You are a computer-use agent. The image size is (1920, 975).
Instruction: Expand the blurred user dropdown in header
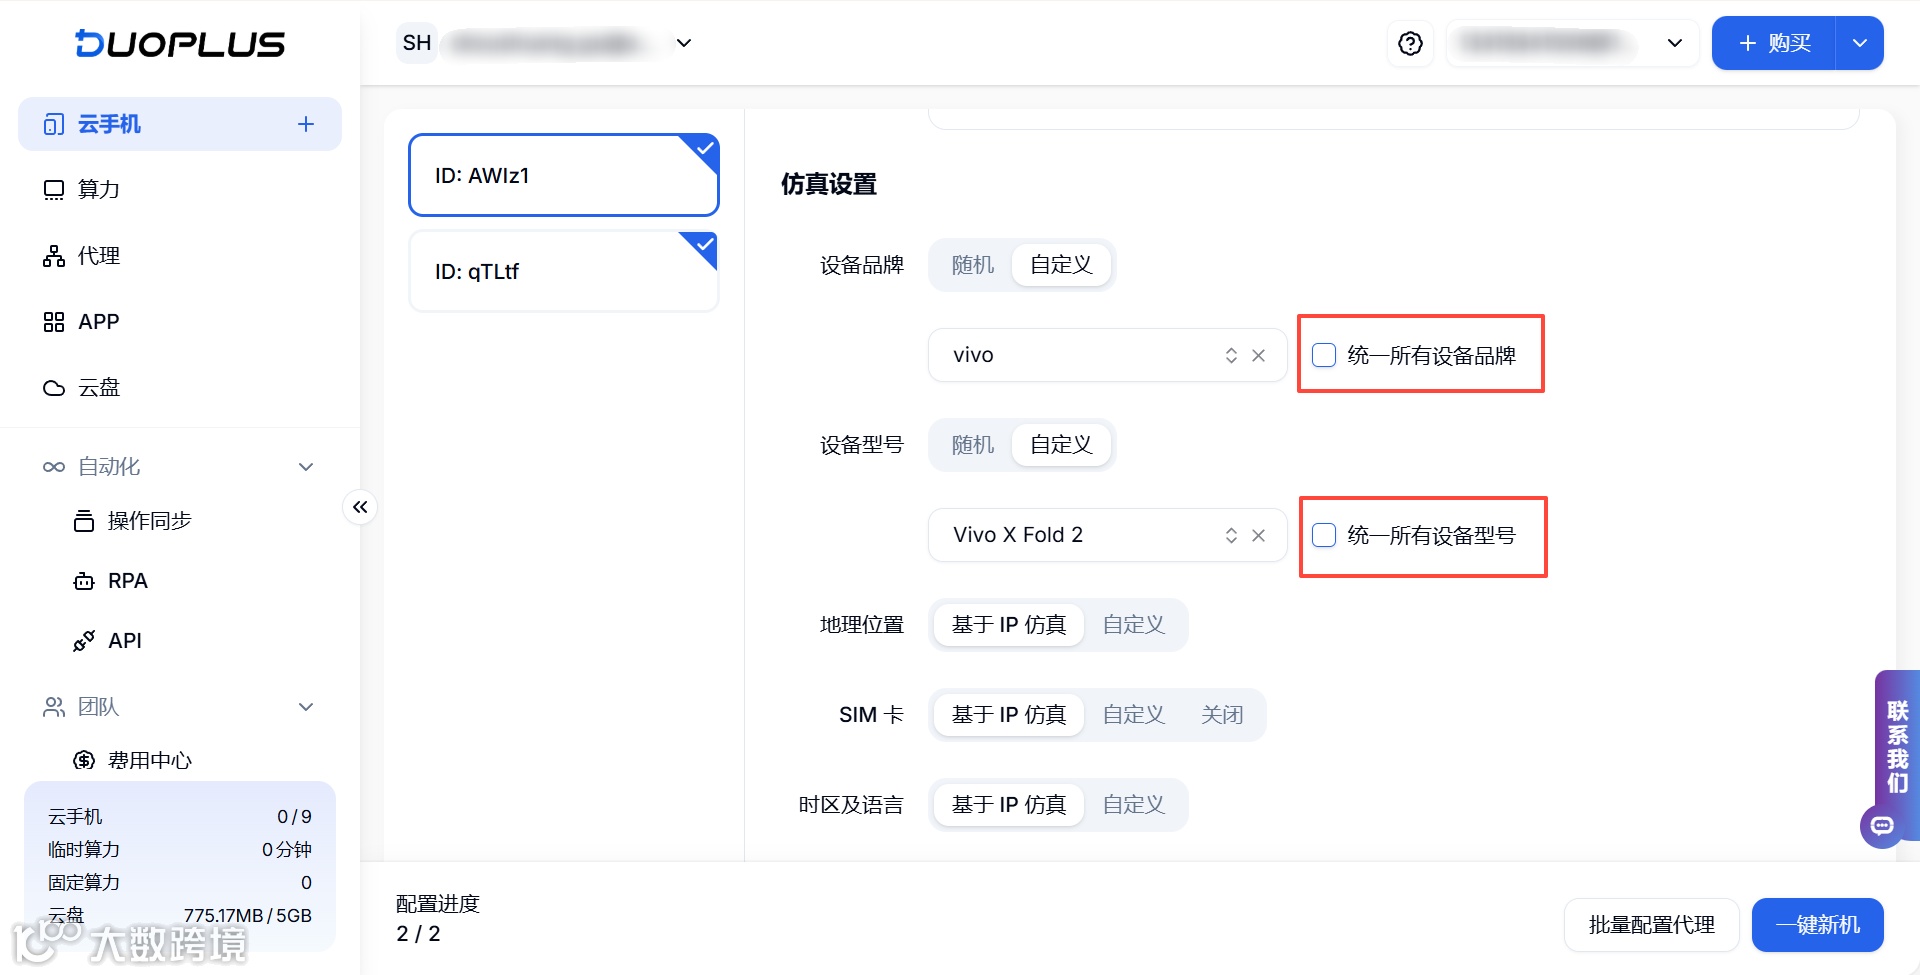click(x=1572, y=43)
